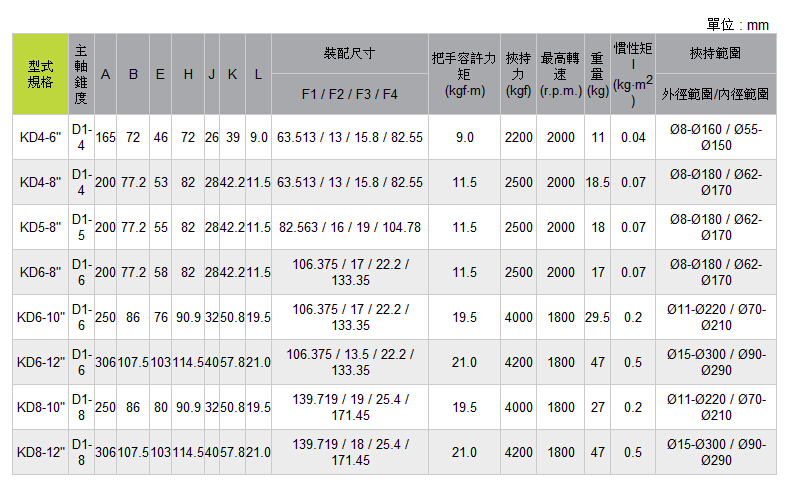Click the 單位 : mm label
Screen dimensions: 787x486
click(737, 24)
